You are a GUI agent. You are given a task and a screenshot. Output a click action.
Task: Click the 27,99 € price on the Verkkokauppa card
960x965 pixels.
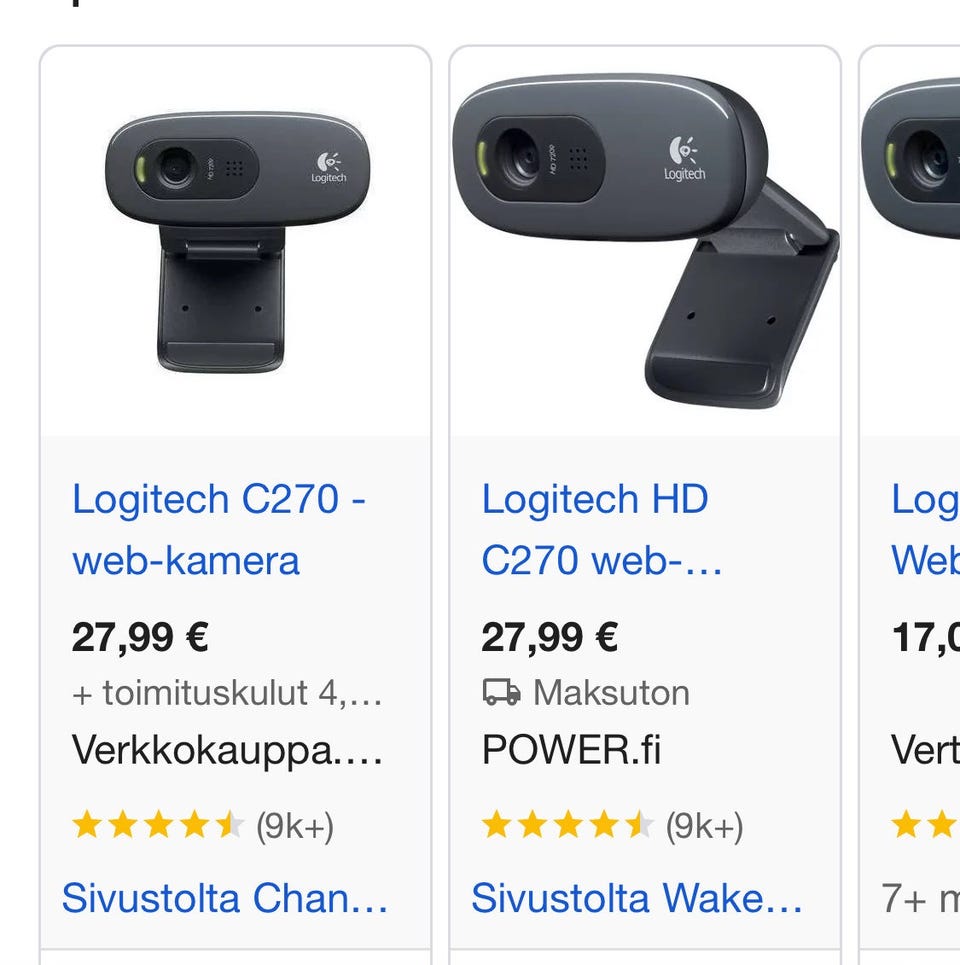click(x=140, y=637)
